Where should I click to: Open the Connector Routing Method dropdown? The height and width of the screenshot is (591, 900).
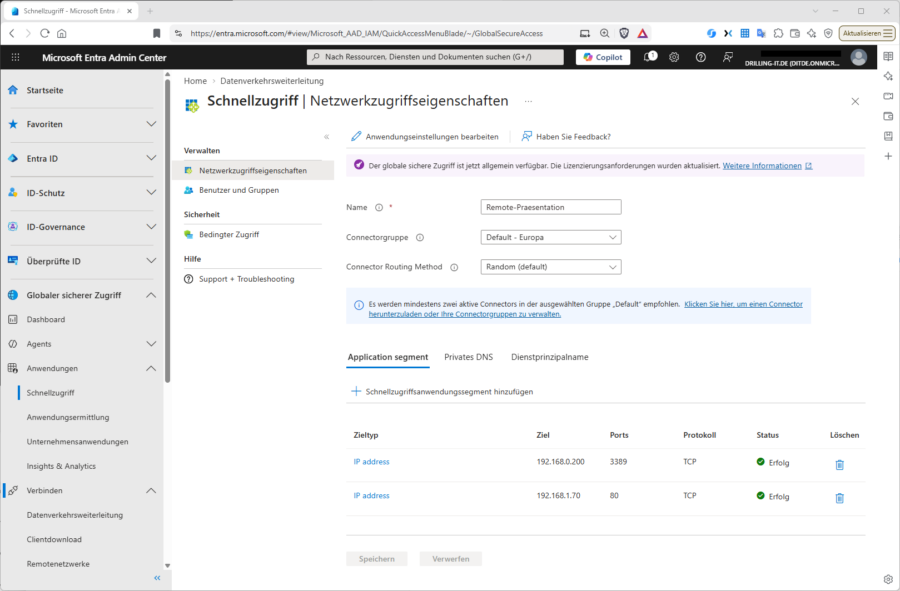pos(550,267)
